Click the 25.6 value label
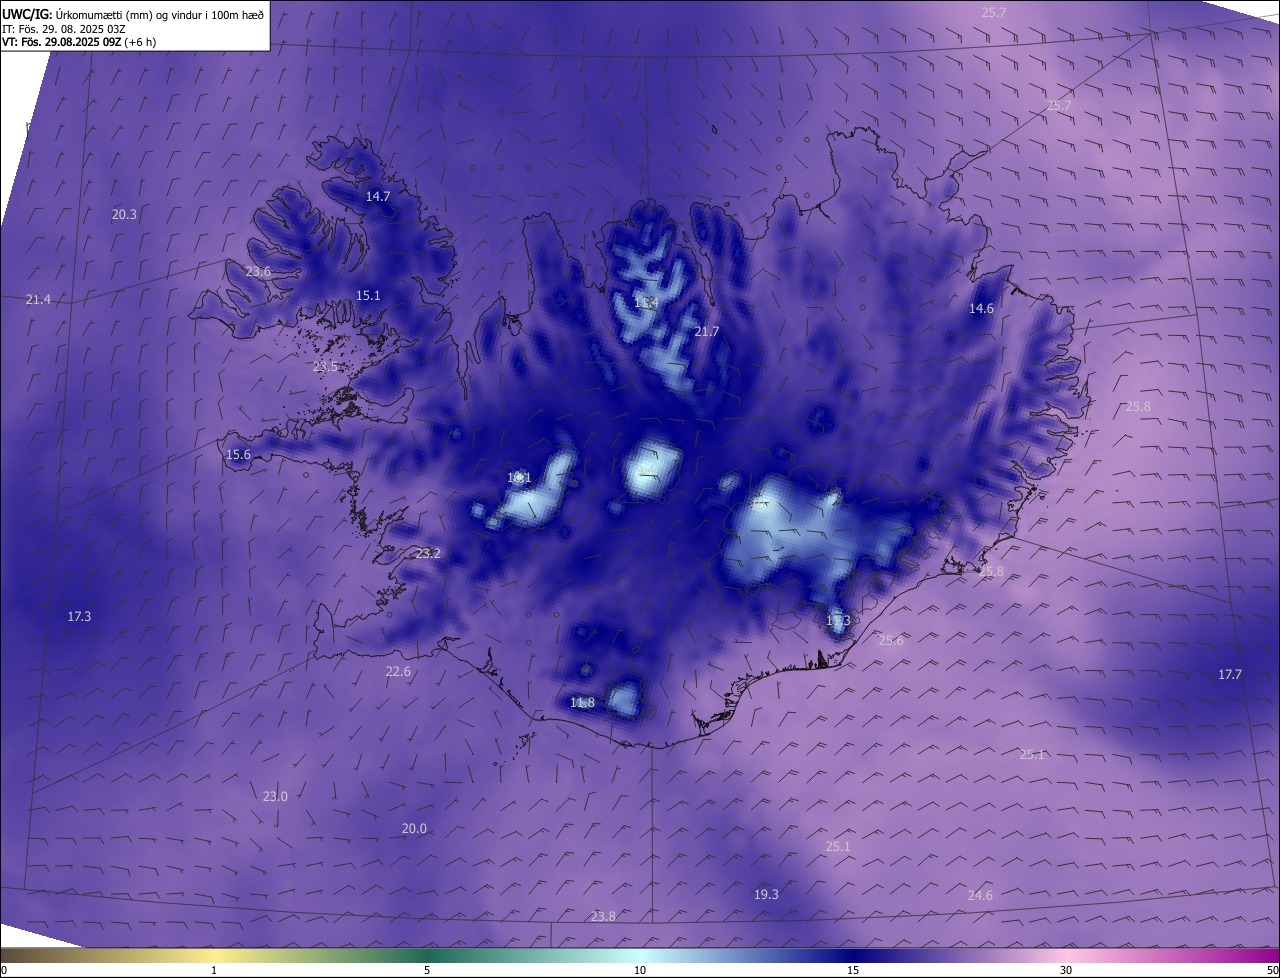Viewport: 1280px width, 978px height. click(x=891, y=640)
